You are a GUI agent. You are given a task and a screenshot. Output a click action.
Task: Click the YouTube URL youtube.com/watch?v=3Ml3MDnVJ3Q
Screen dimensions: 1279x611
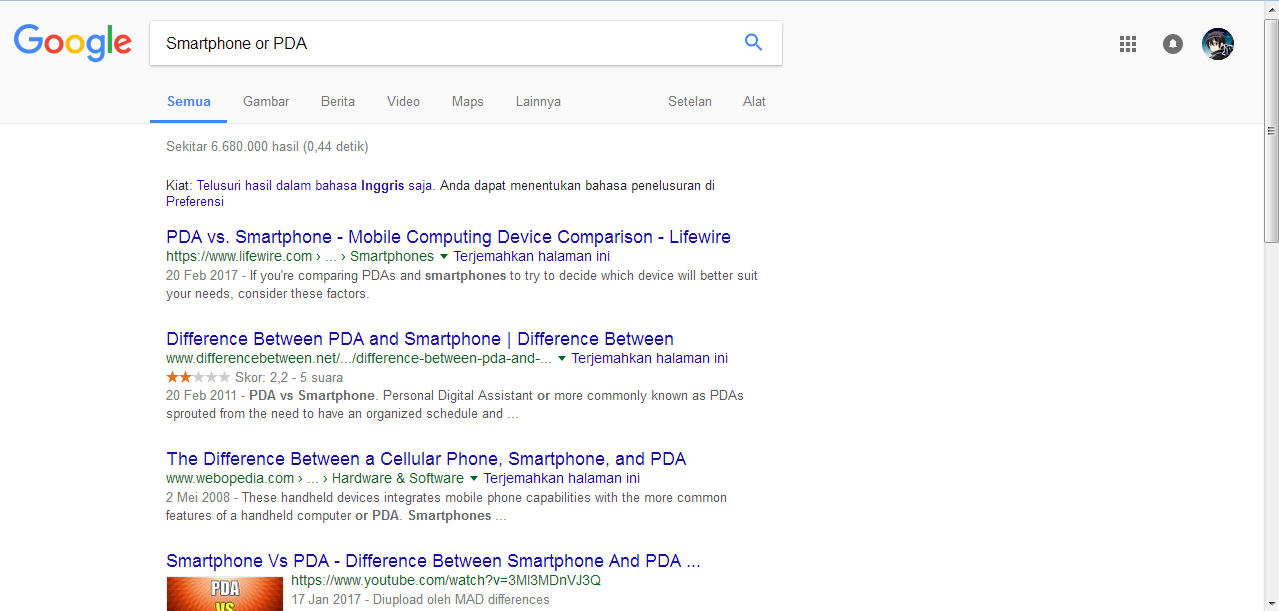[x=446, y=580]
